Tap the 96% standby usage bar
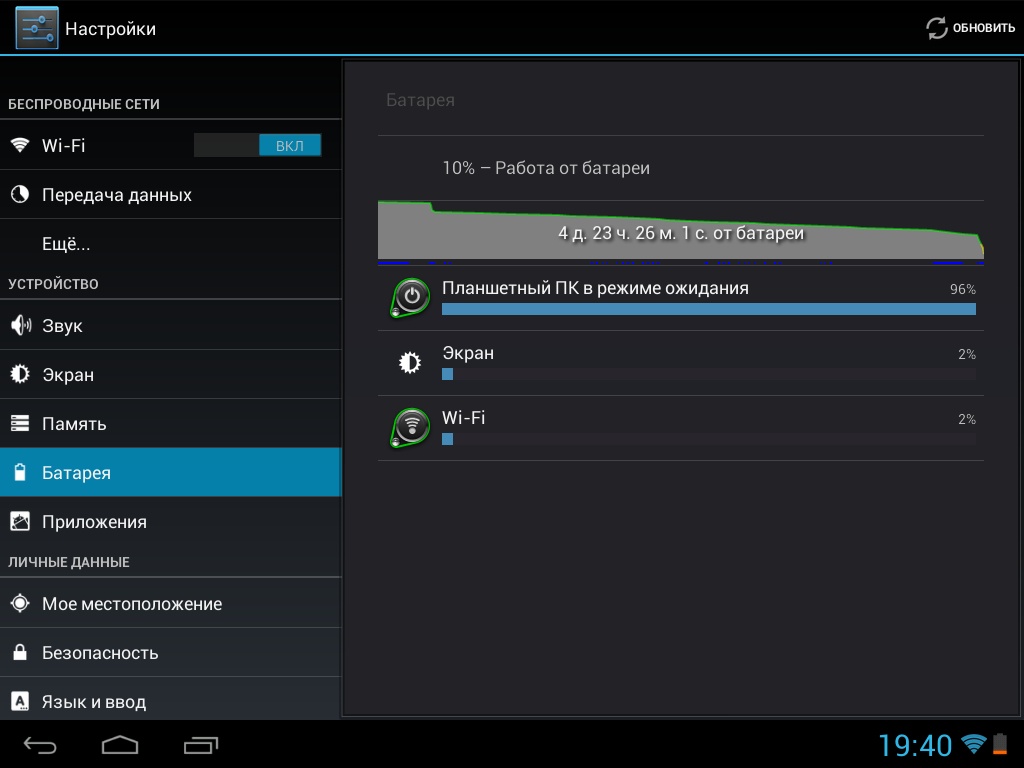 click(708, 309)
